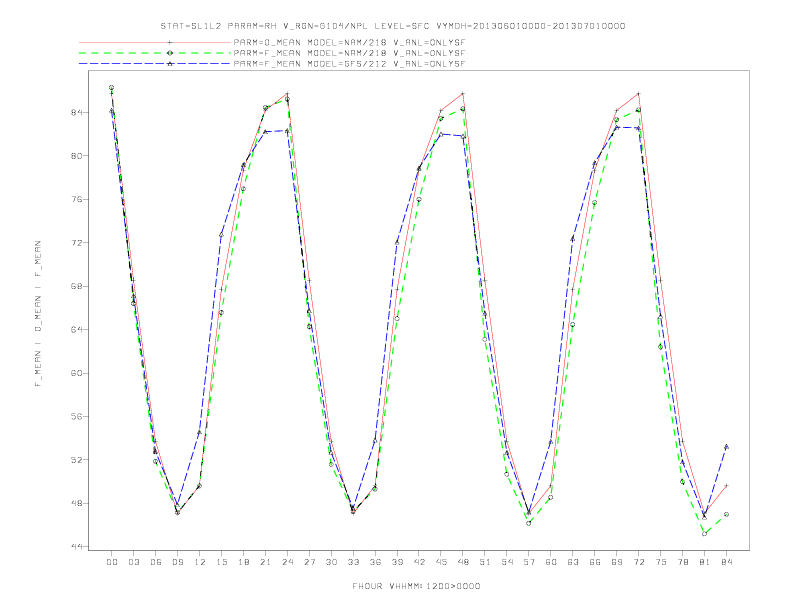Screen dimensions: 792x612
Task: Click x-axis hour label 24
Action: click(287, 562)
